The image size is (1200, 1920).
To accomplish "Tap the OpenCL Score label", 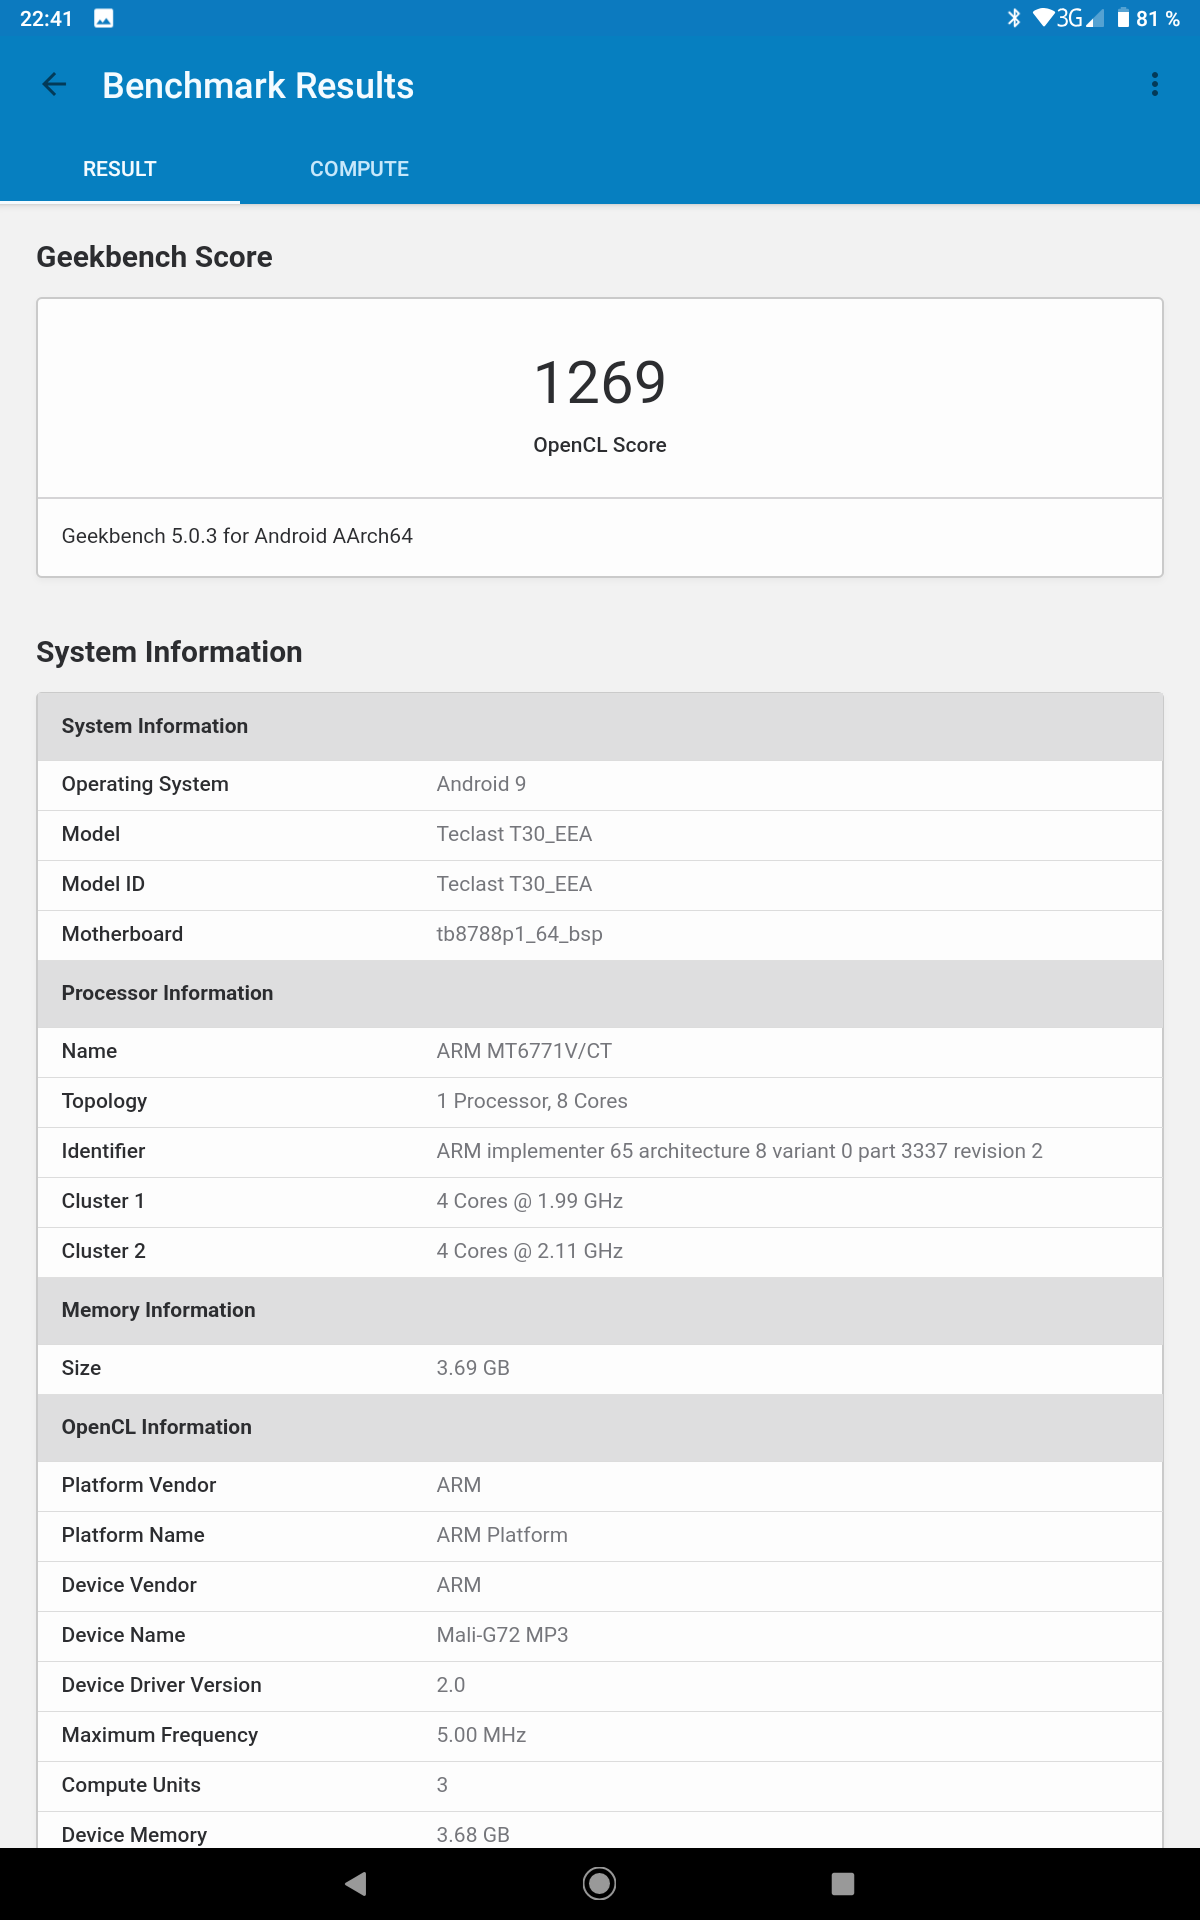I will point(600,445).
